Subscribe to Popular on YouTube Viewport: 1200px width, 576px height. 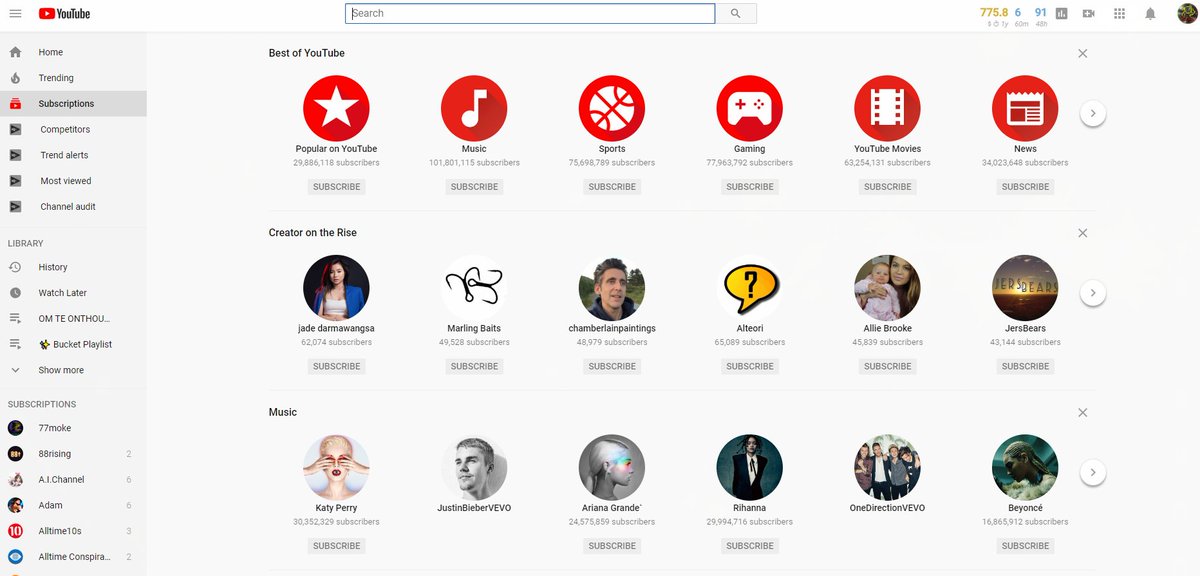[336, 187]
